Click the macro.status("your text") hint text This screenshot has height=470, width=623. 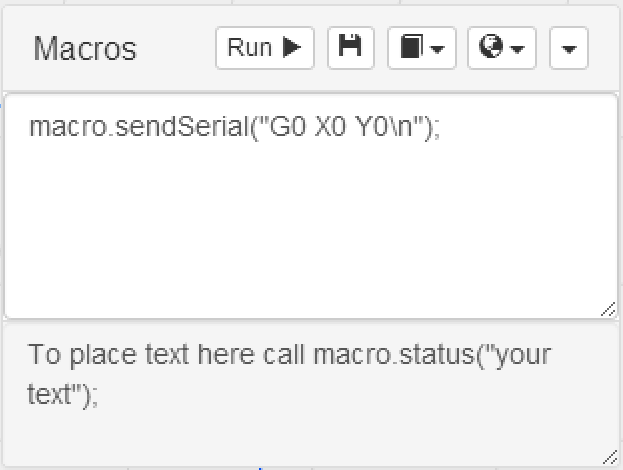tap(430, 355)
